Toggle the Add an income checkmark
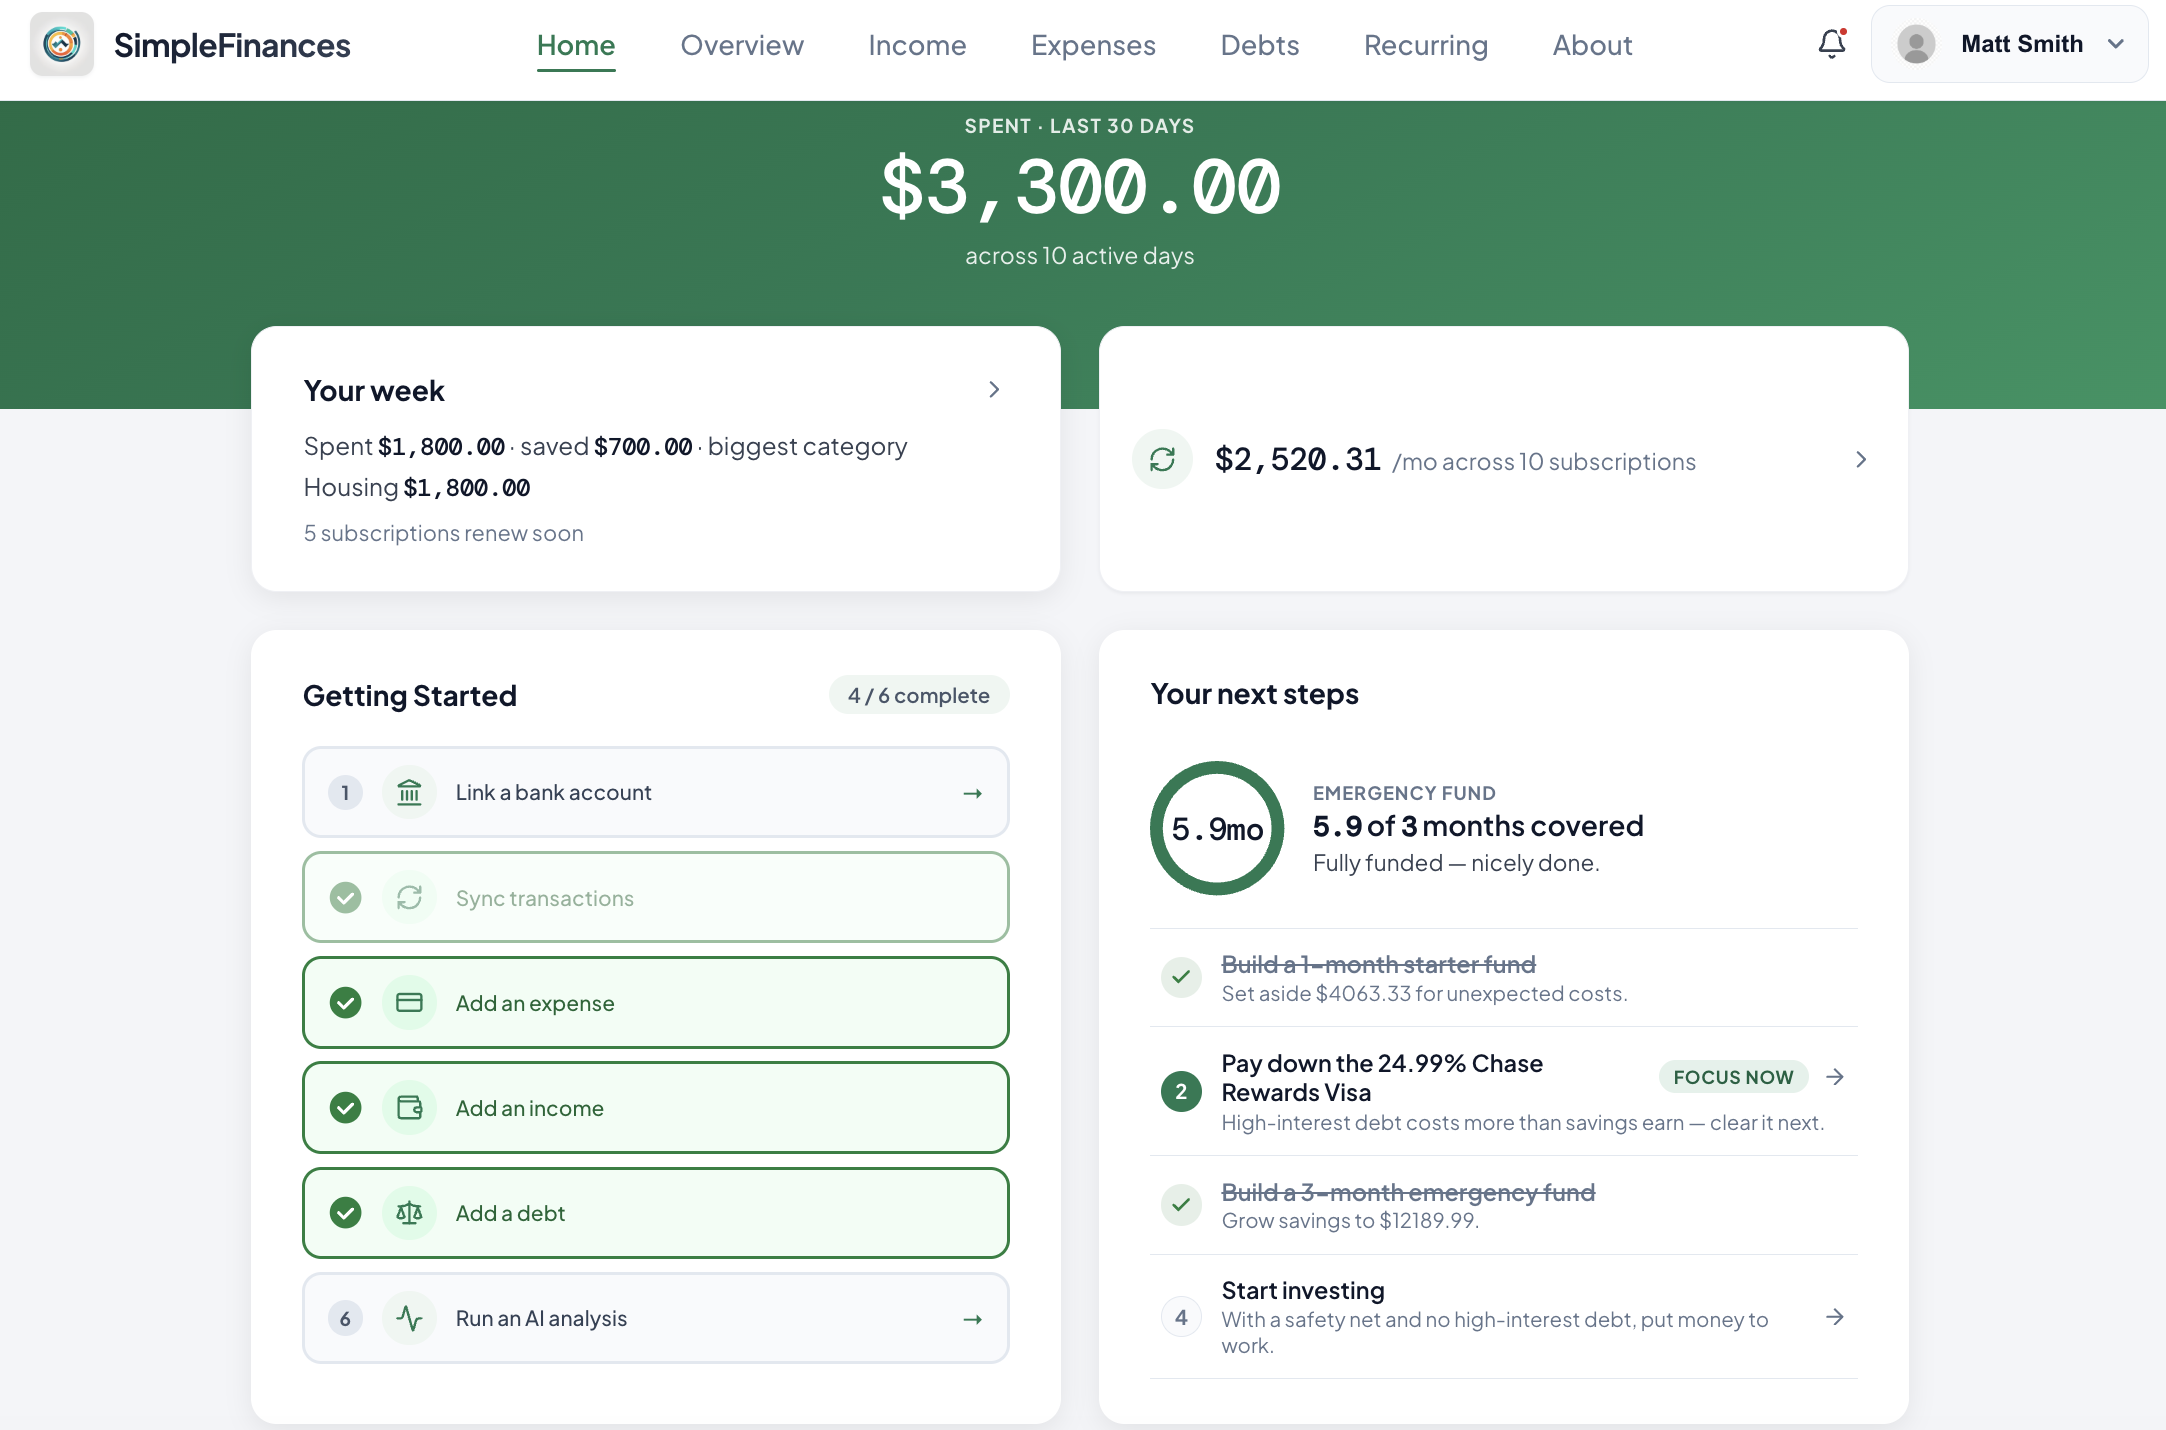 (x=345, y=1107)
